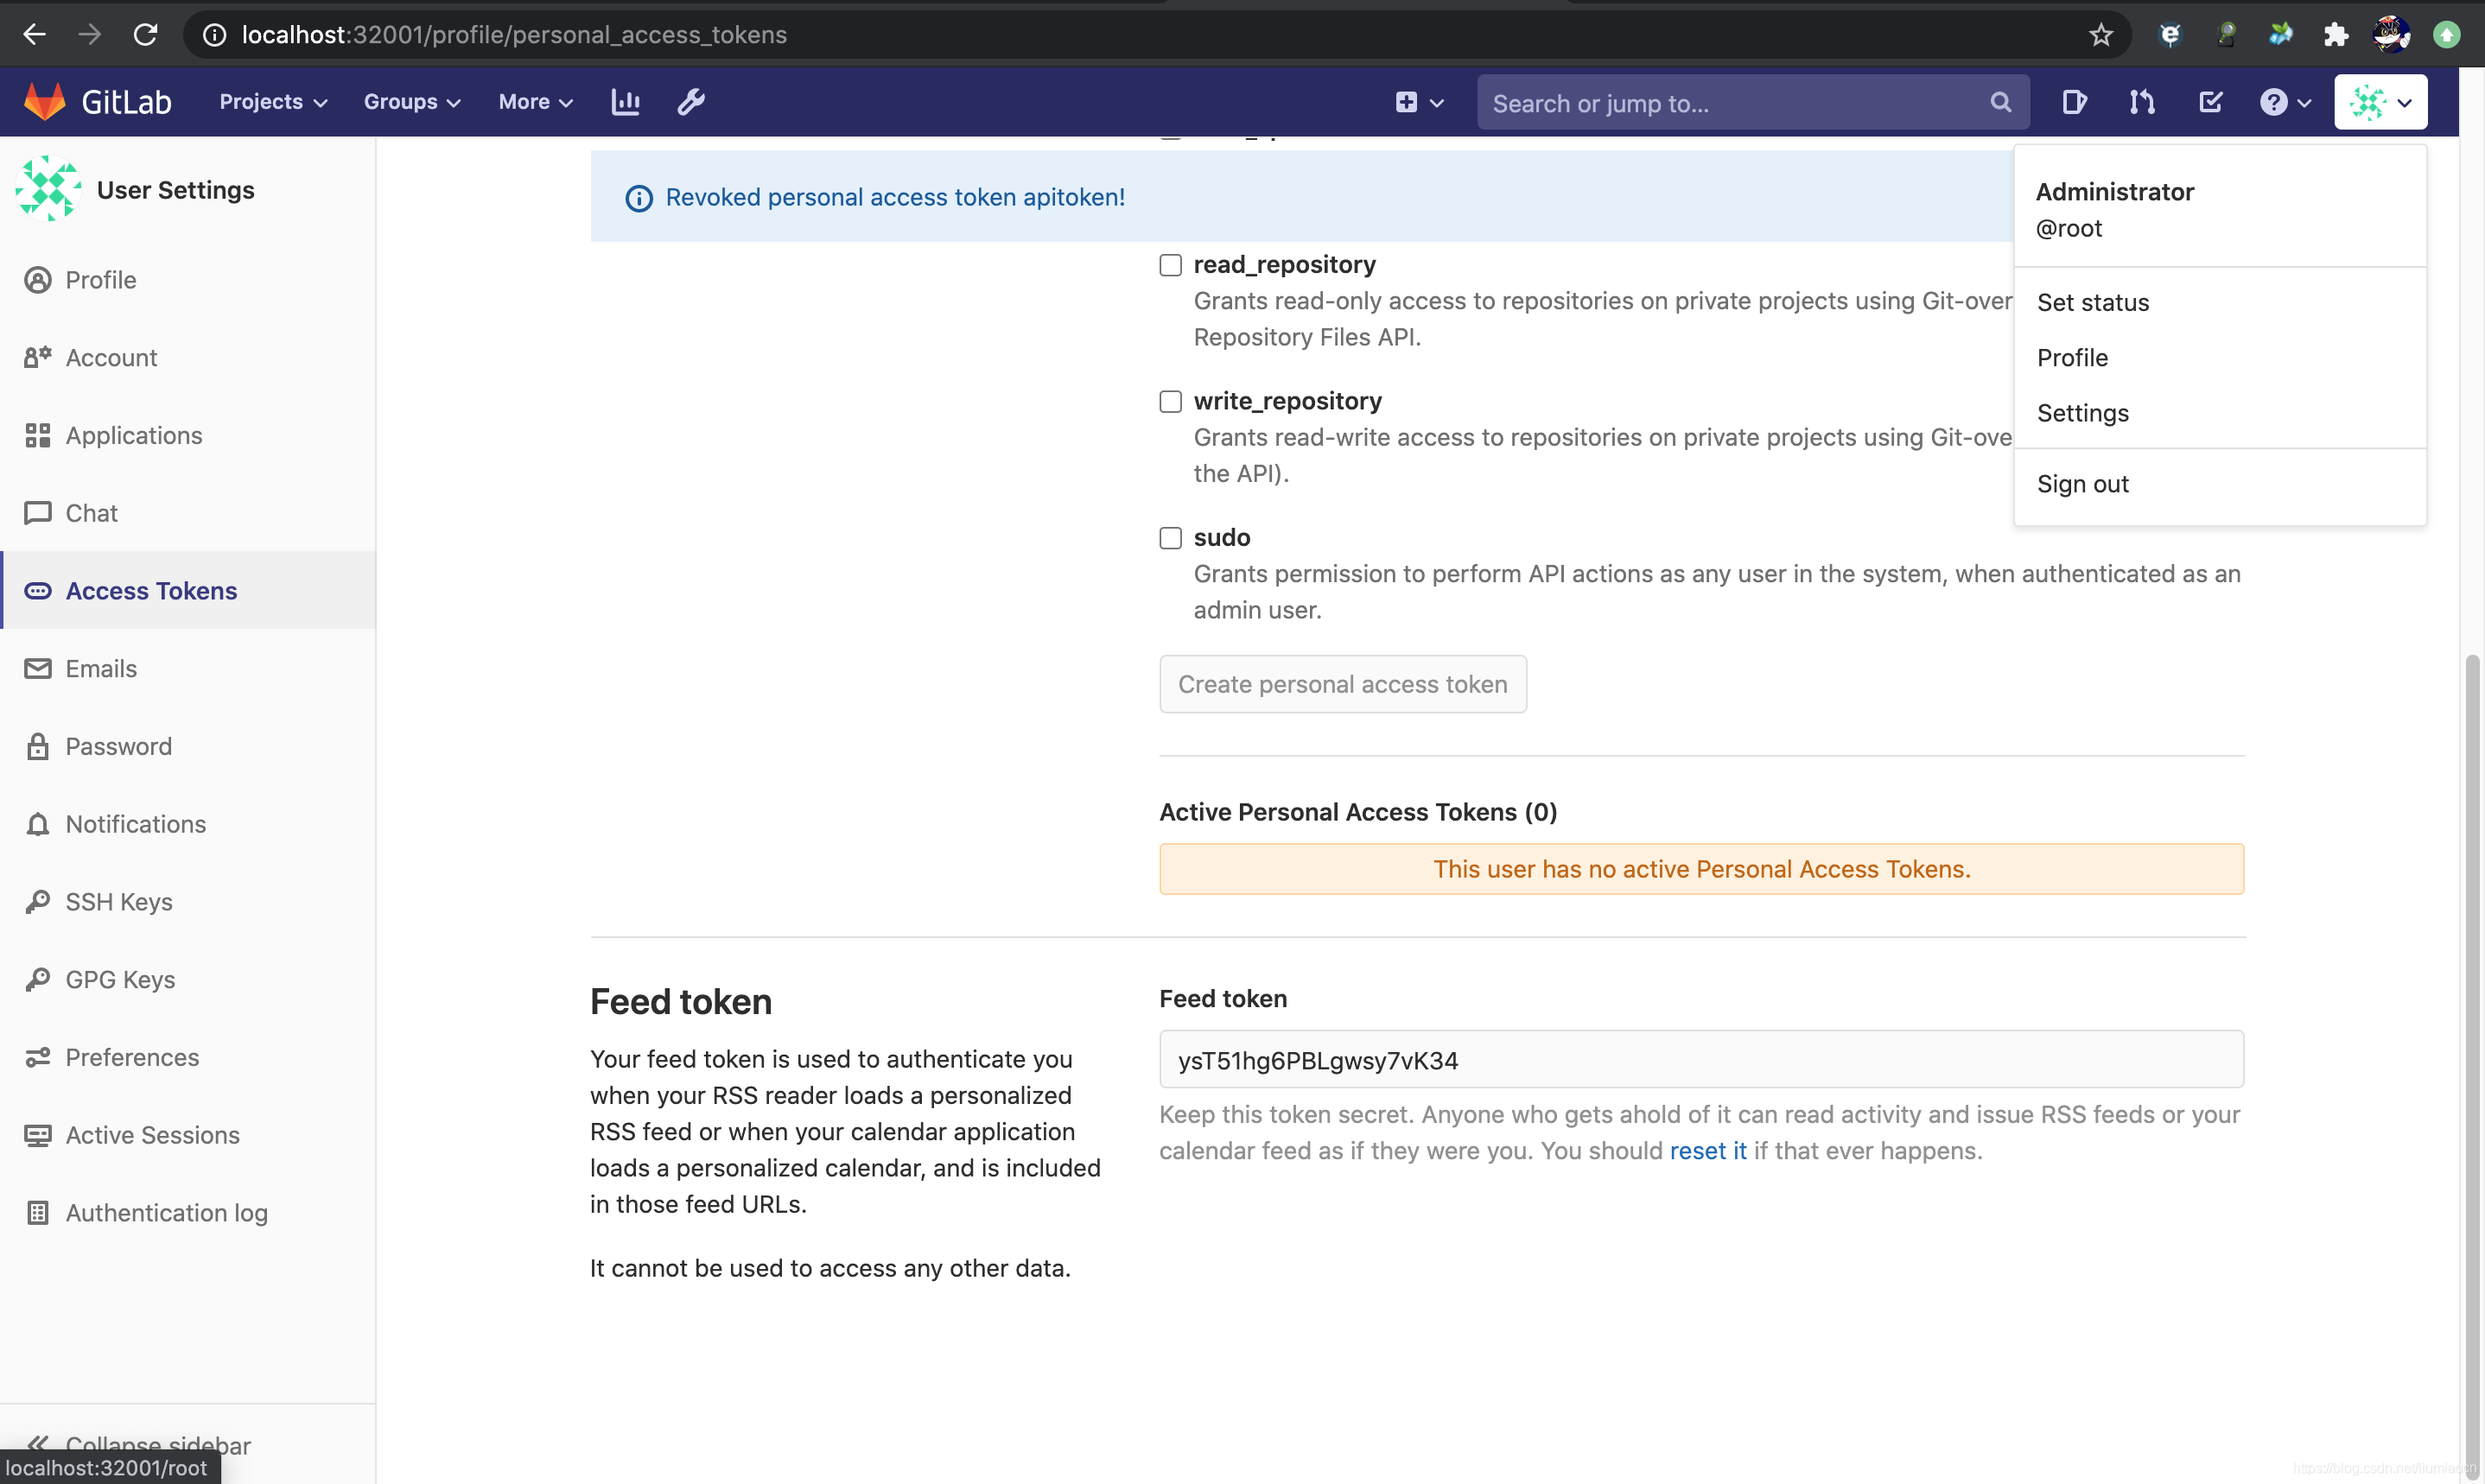
Task: Expand the Projects dropdown
Action: tap(273, 102)
